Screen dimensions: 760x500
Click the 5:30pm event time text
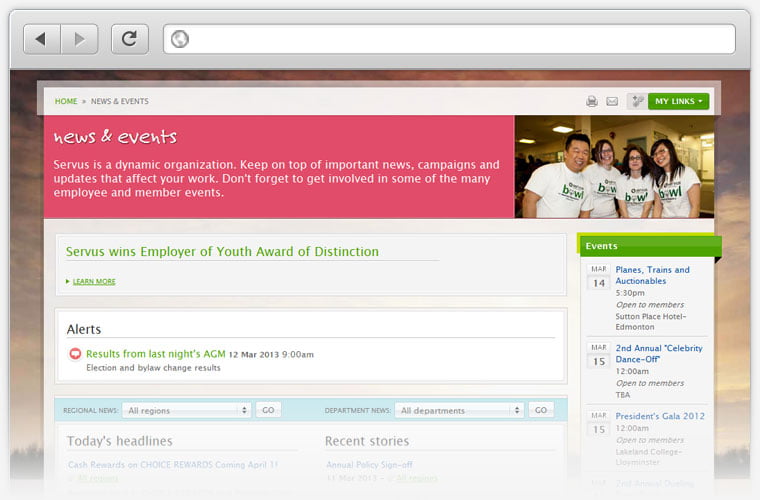click(630, 293)
